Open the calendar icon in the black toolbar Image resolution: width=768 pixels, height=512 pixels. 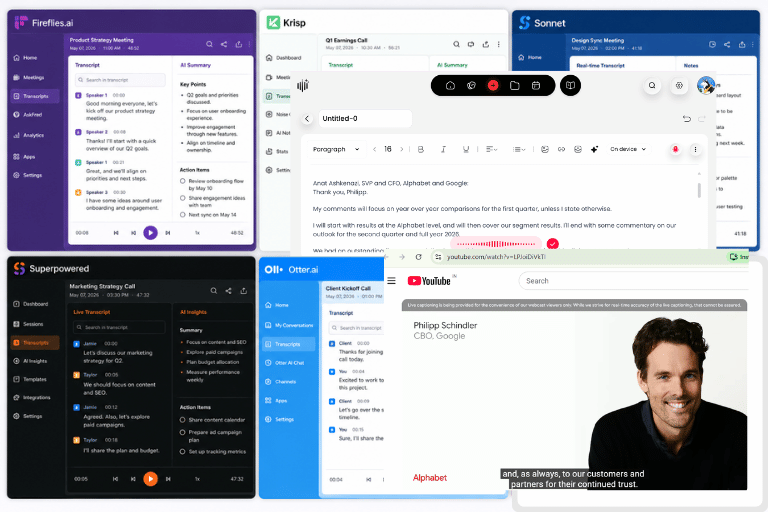click(536, 85)
